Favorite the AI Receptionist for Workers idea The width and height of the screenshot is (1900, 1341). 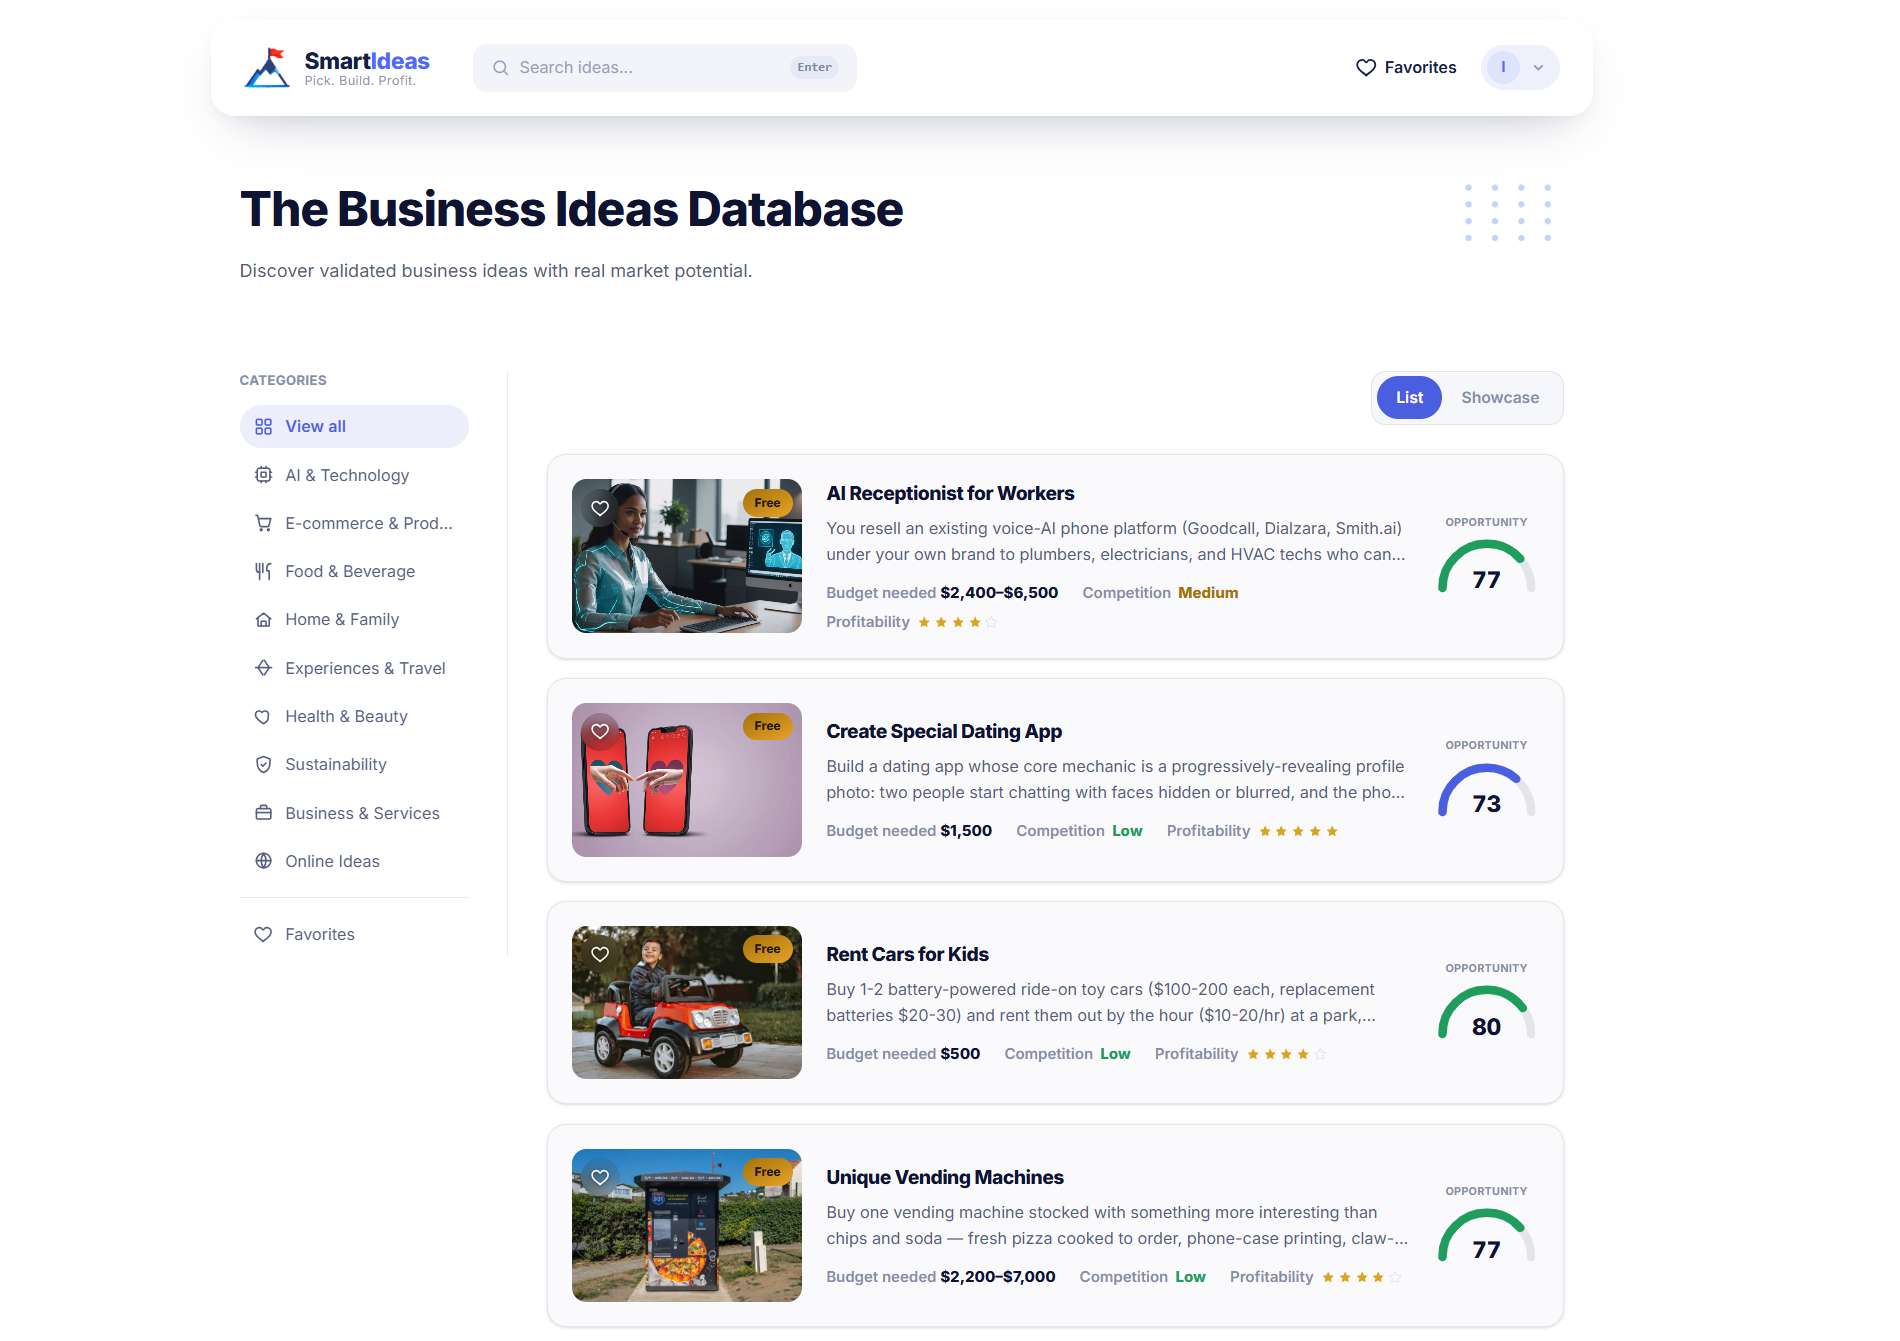600,508
